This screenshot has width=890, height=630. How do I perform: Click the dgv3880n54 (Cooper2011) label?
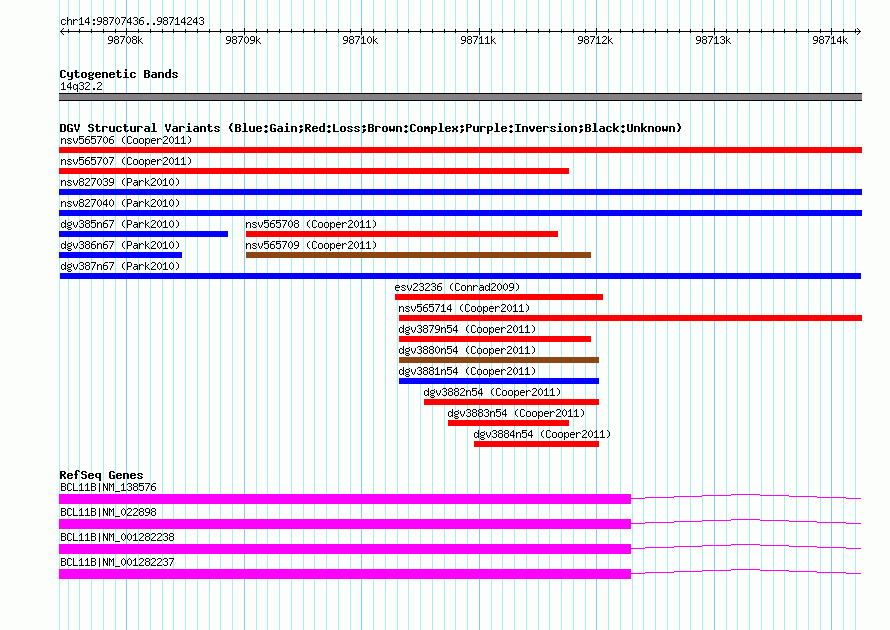coord(467,350)
